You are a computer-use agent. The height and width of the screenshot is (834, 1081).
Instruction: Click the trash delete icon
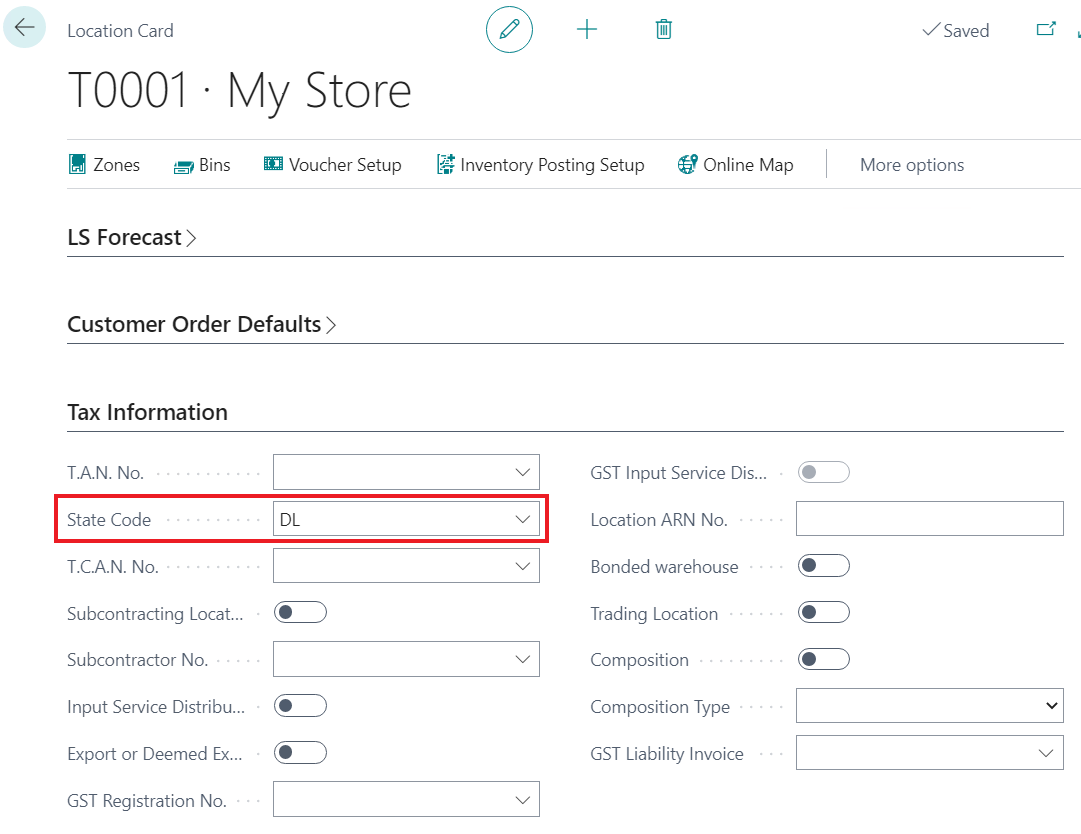[x=663, y=30]
